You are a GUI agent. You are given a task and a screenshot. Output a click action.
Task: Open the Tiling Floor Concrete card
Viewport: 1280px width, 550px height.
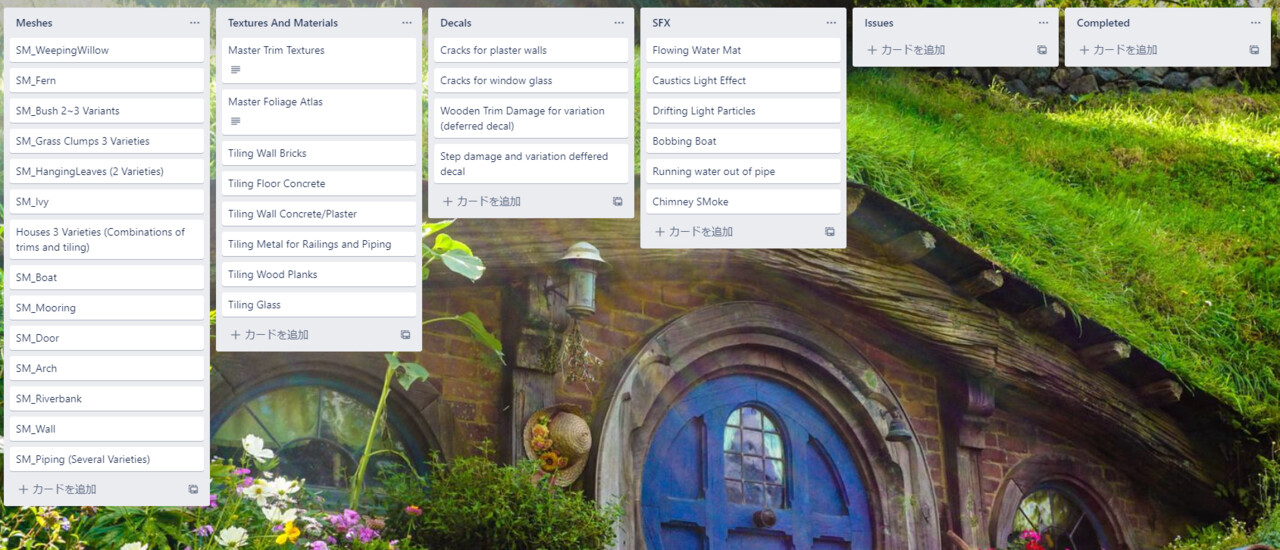coord(319,184)
